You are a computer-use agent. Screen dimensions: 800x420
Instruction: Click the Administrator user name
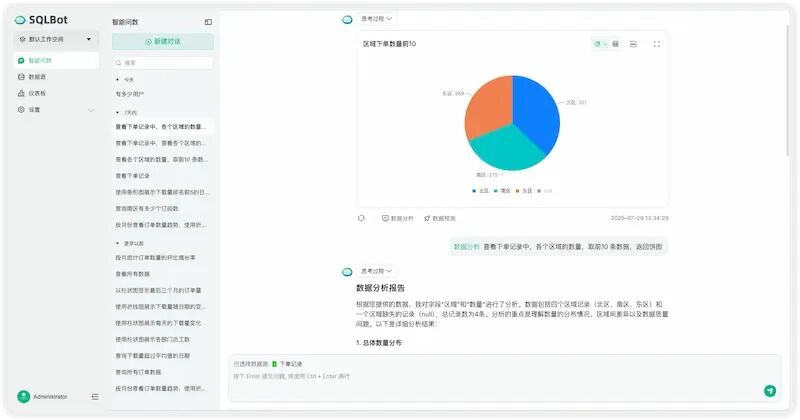[50, 397]
